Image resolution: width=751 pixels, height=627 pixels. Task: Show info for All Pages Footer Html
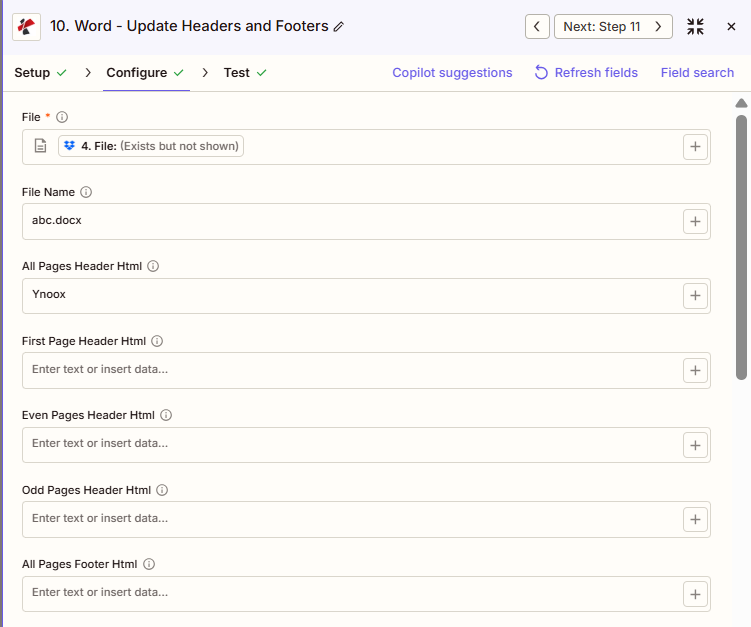[x=149, y=564]
